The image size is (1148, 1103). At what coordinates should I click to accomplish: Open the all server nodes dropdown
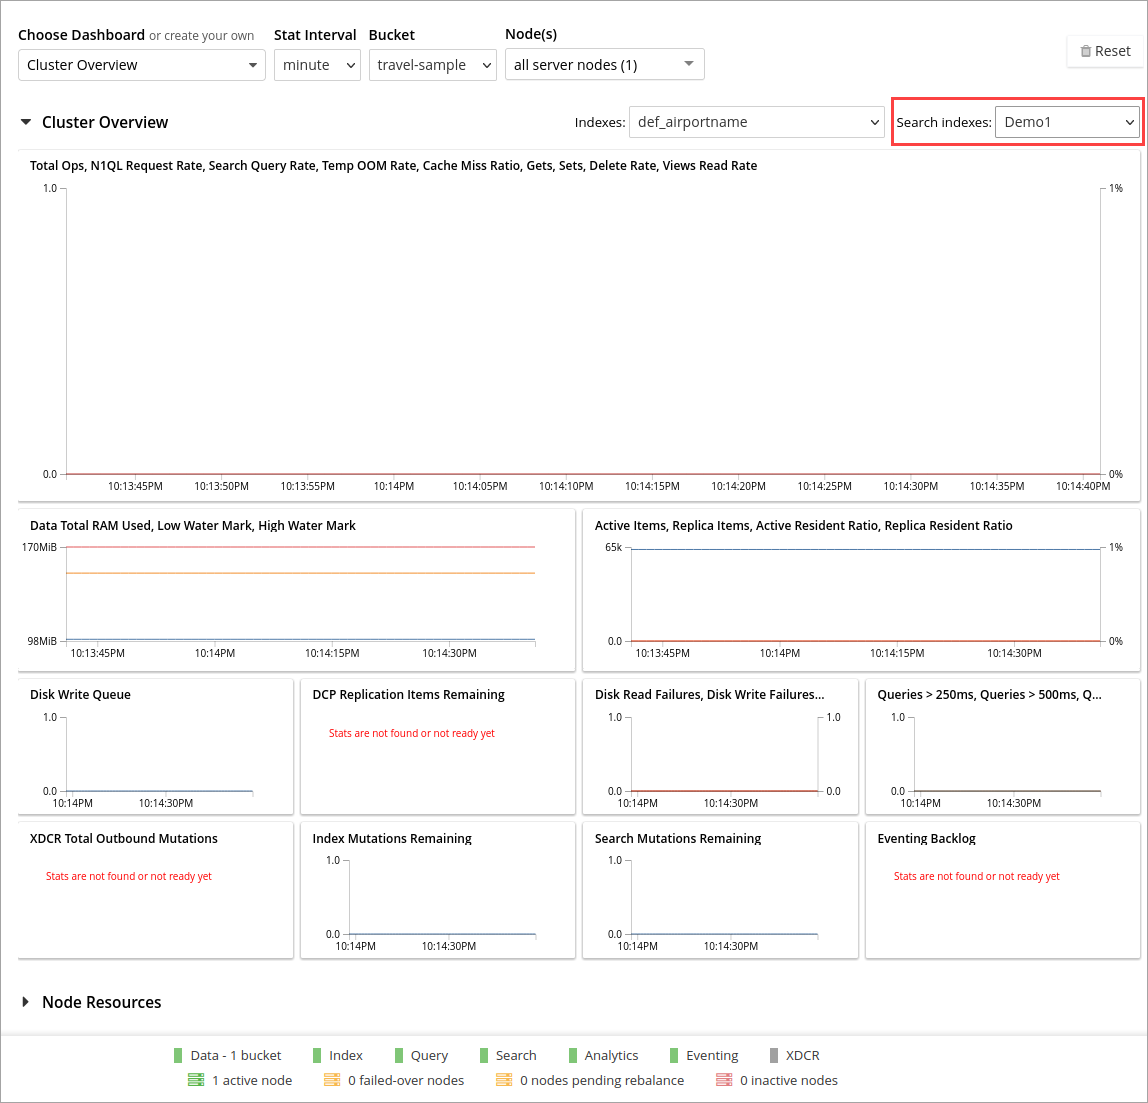[604, 65]
